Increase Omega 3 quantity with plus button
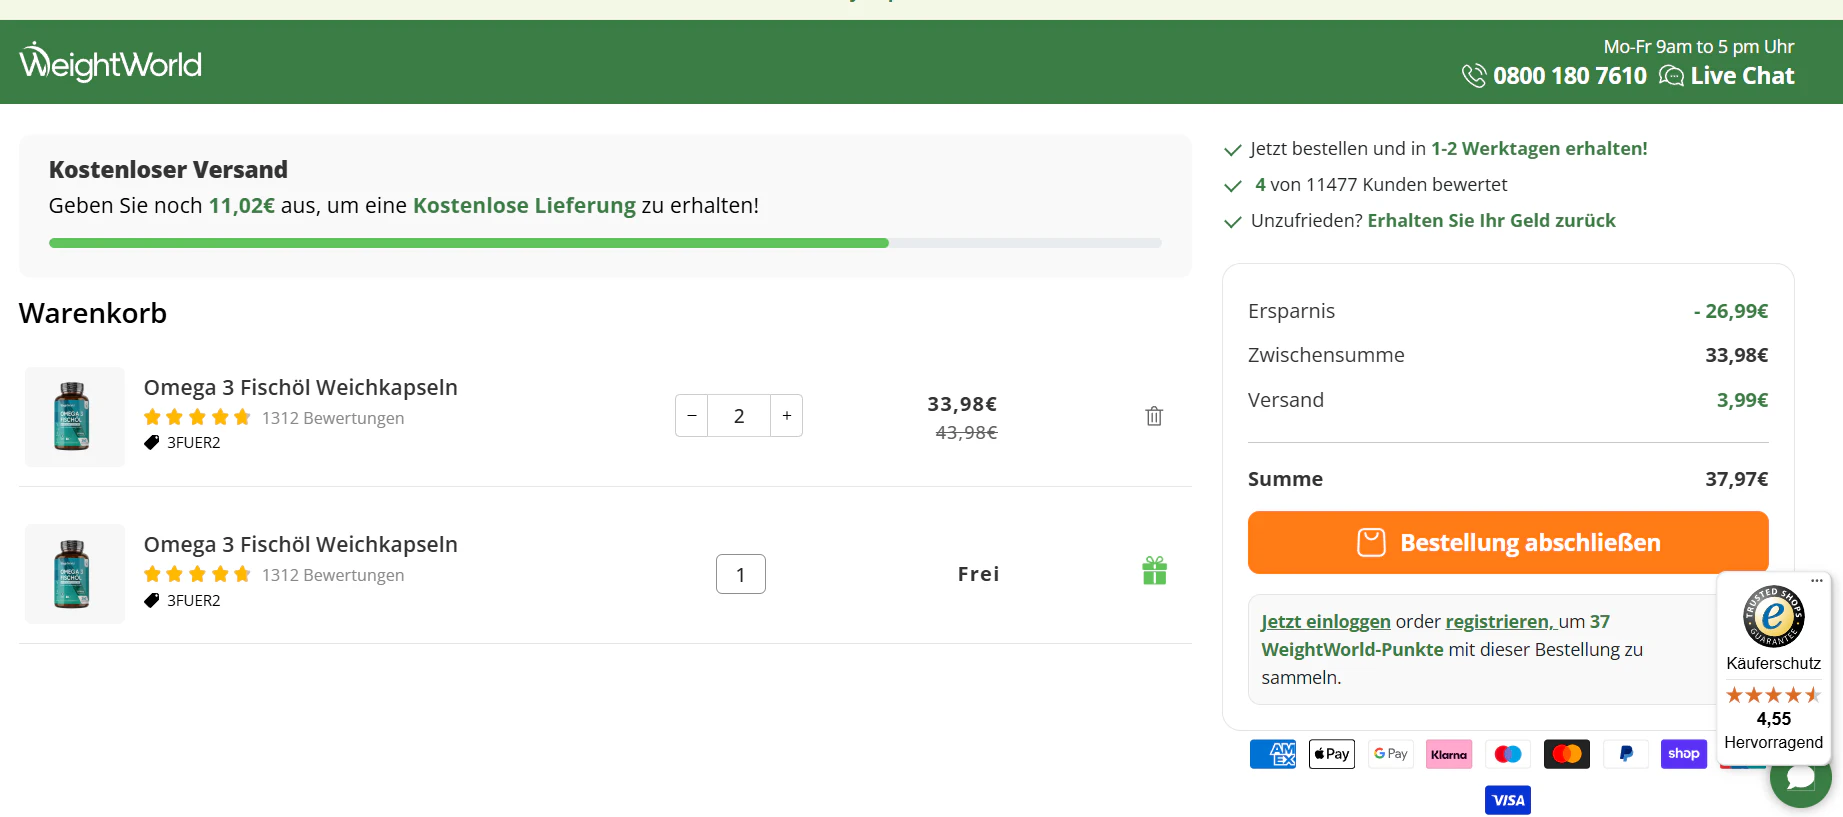 (x=787, y=416)
